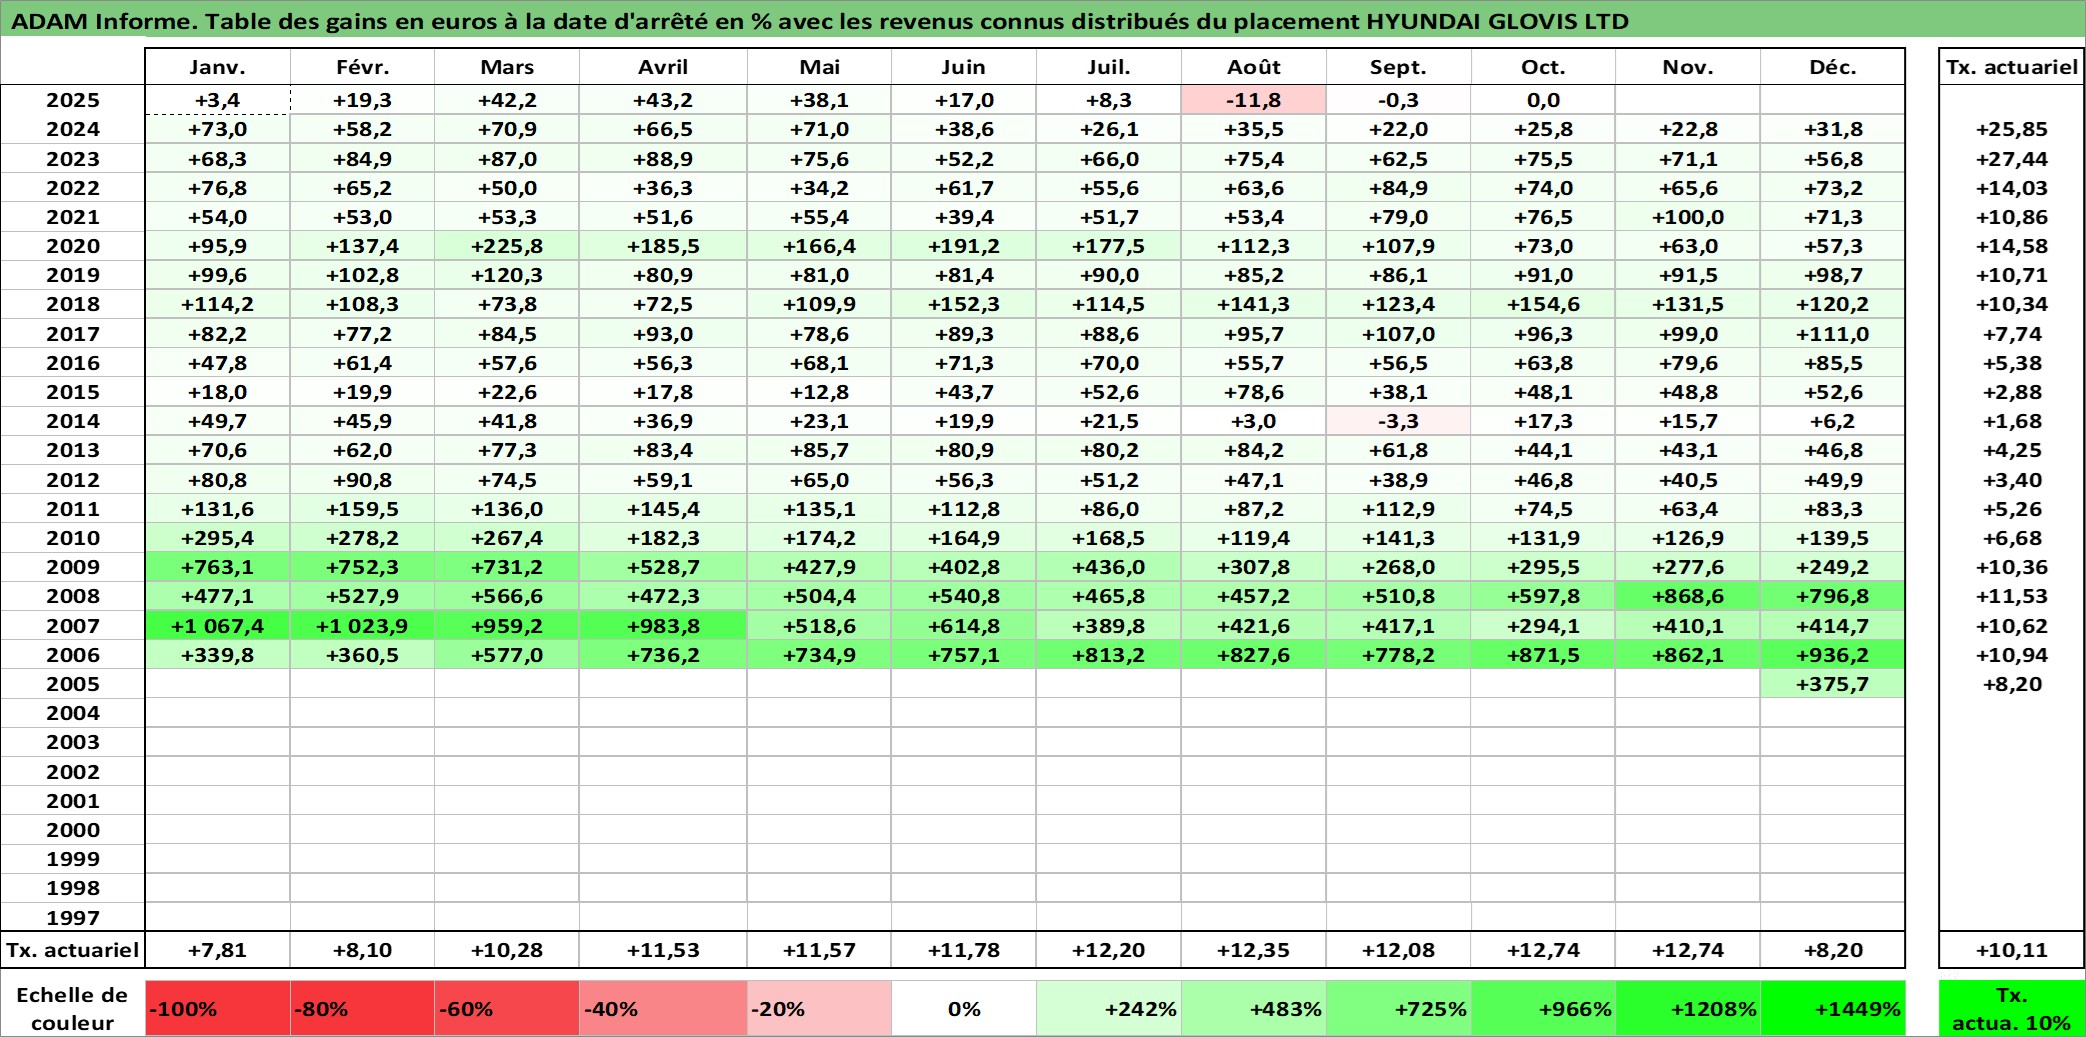
Task: Click the '0,0' cell for October 2025
Action: coord(1543,100)
